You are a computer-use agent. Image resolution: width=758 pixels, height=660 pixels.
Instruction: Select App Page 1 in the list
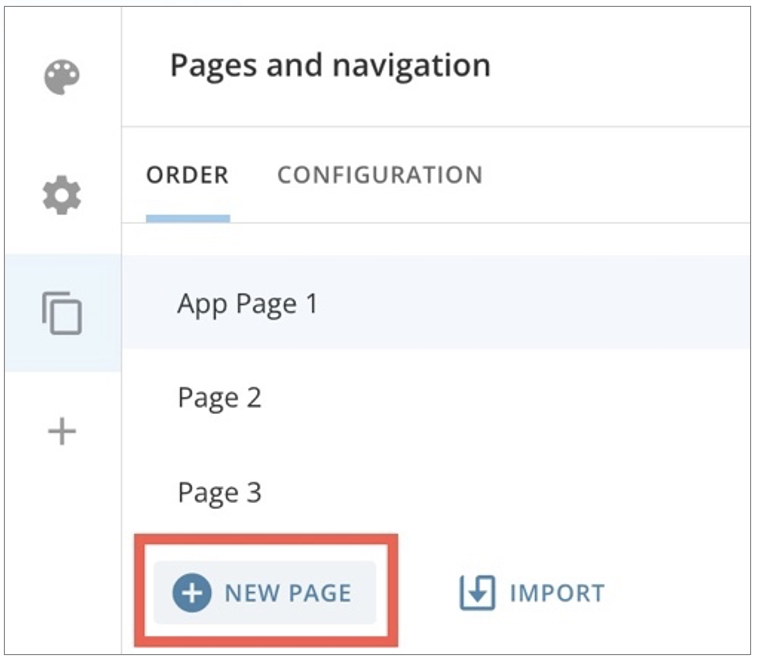click(436, 303)
